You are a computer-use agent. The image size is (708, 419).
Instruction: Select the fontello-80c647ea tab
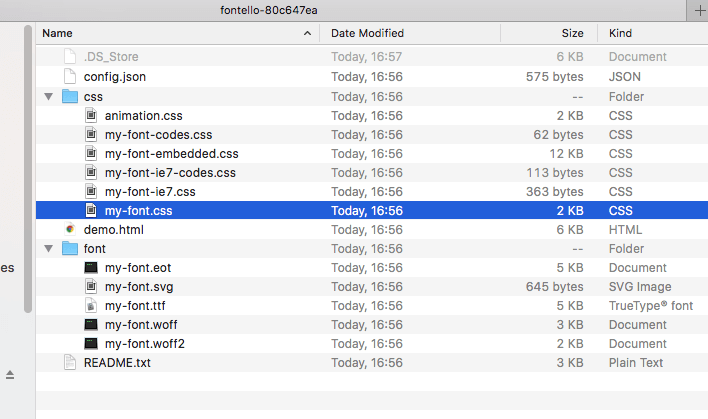pyautogui.click(x=269, y=10)
